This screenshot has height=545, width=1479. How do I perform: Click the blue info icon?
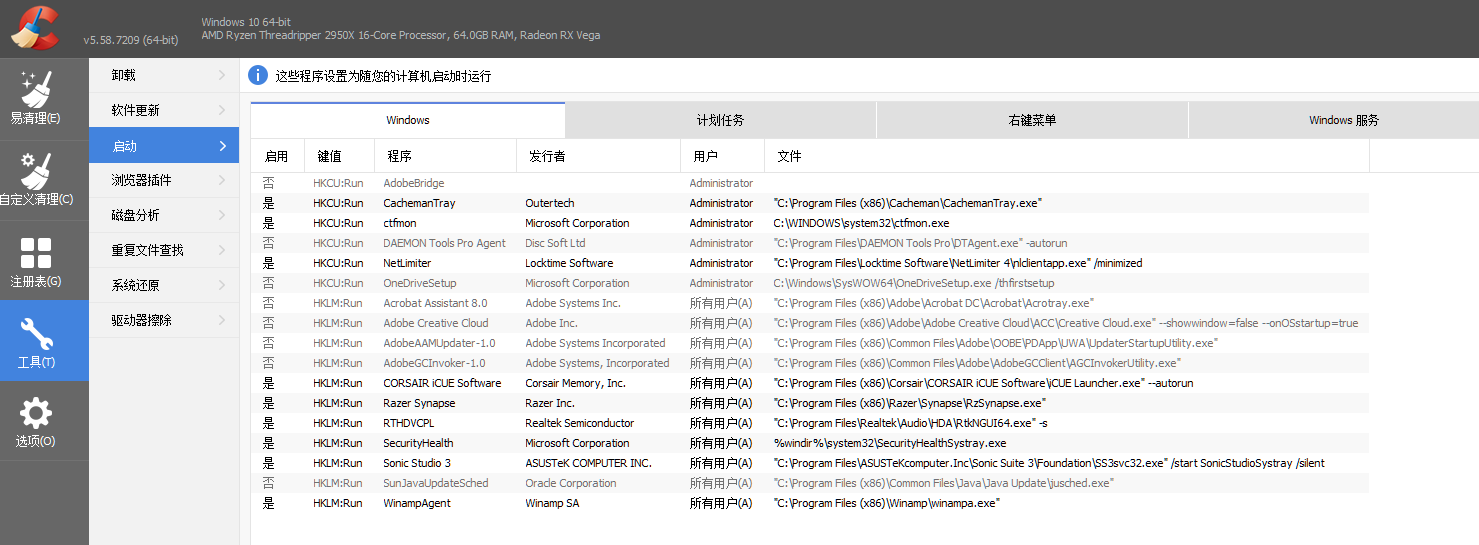(258, 75)
